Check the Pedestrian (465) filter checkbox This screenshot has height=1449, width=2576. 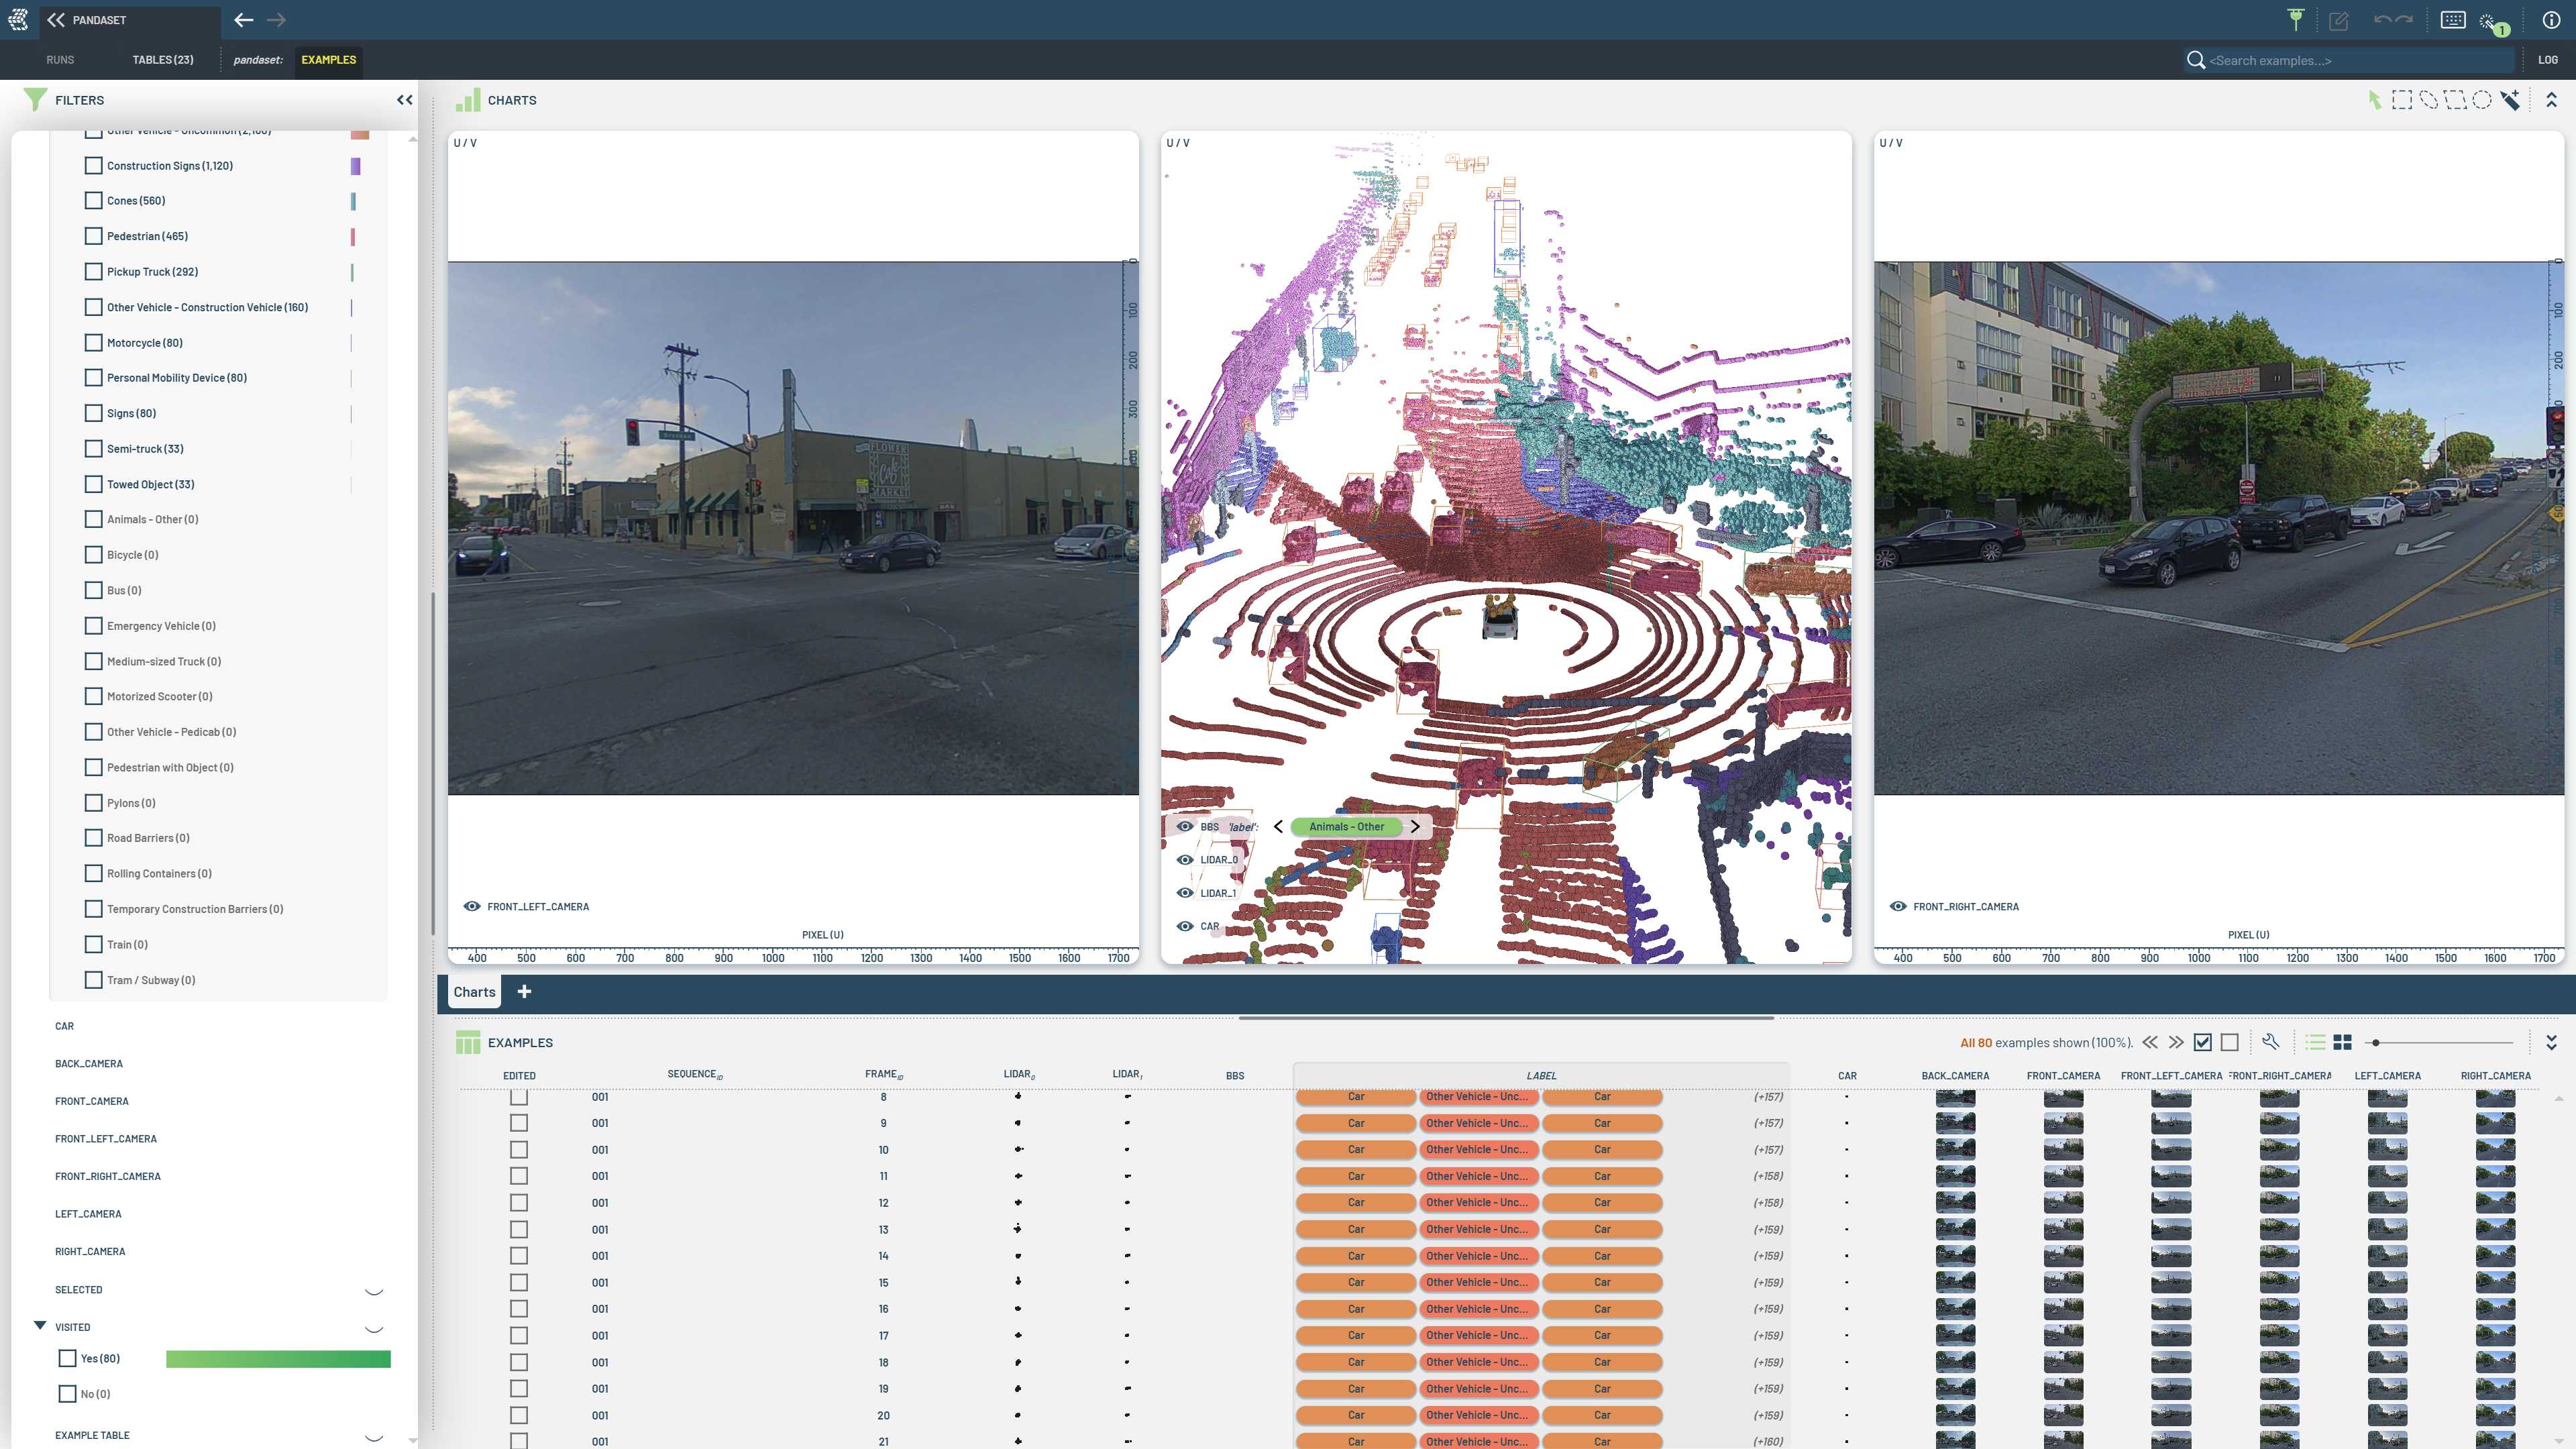[x=94, y=236]
